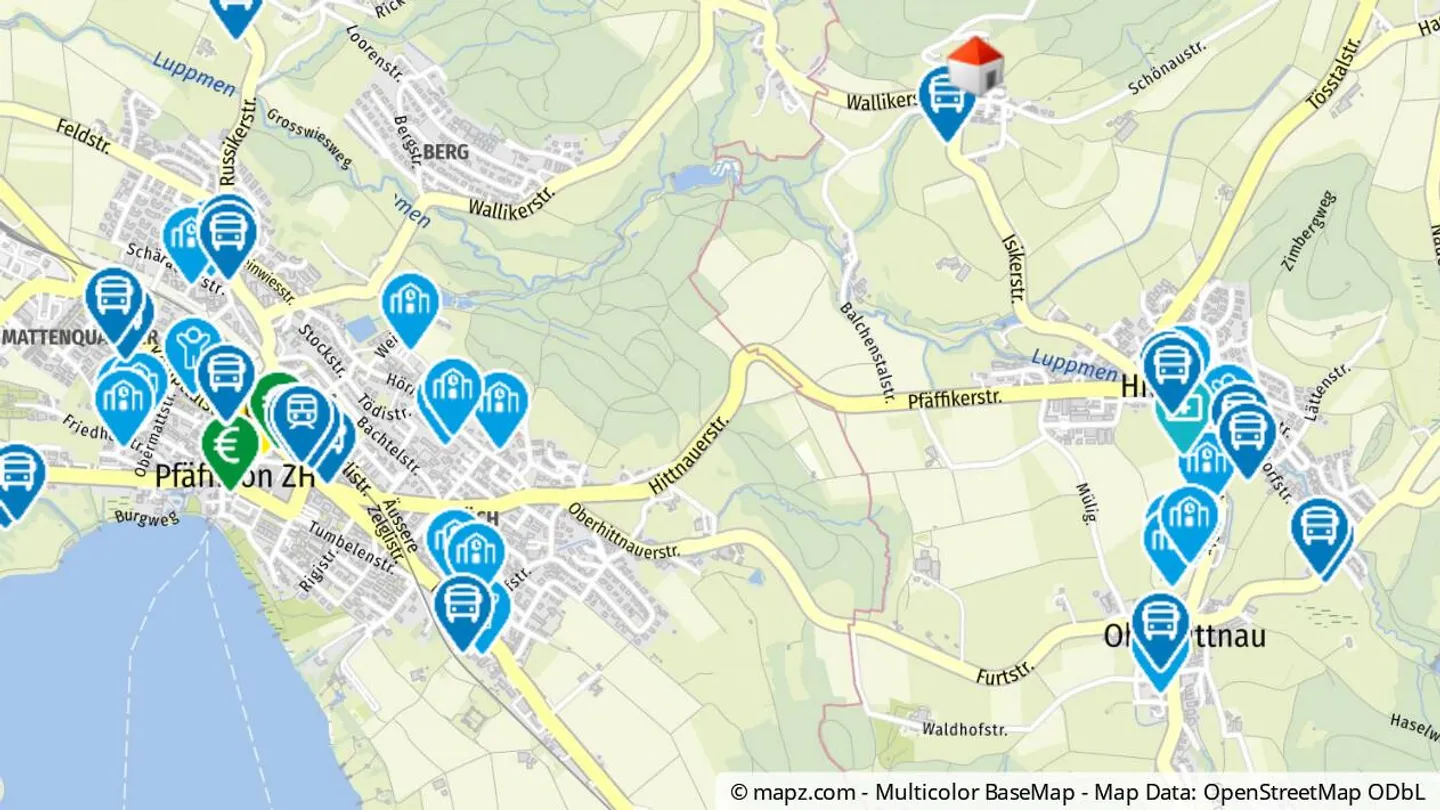Open the school marker above Friedhofstr.

[124, 401]
